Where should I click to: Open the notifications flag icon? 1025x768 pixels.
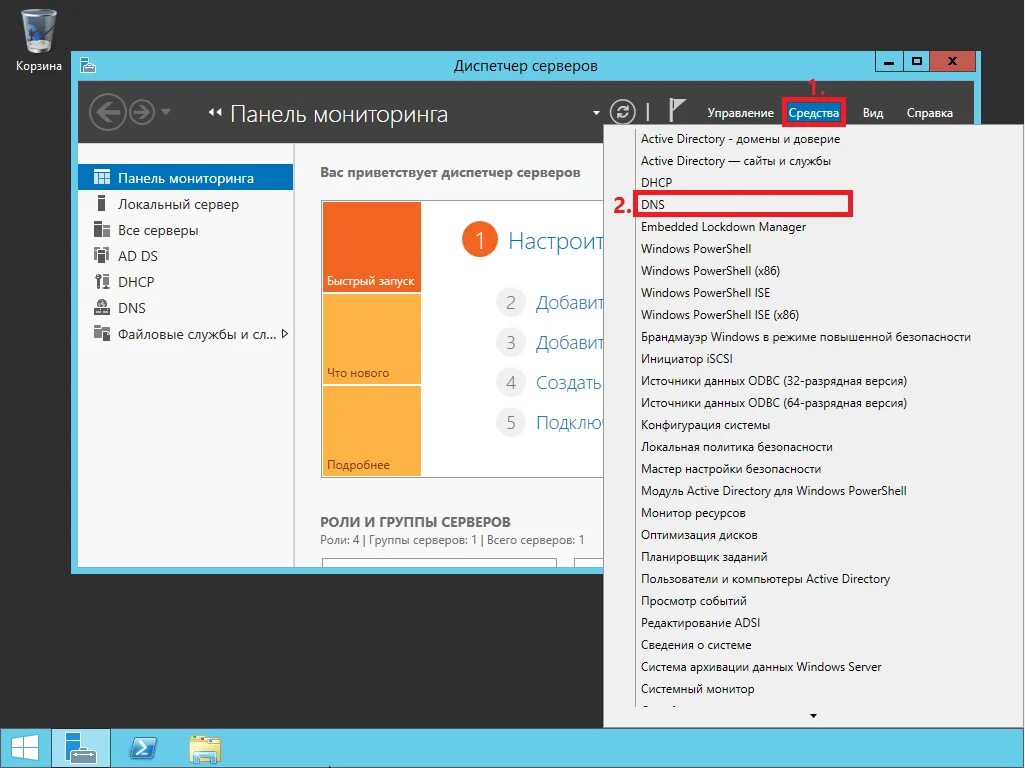[x=677, y=110]
